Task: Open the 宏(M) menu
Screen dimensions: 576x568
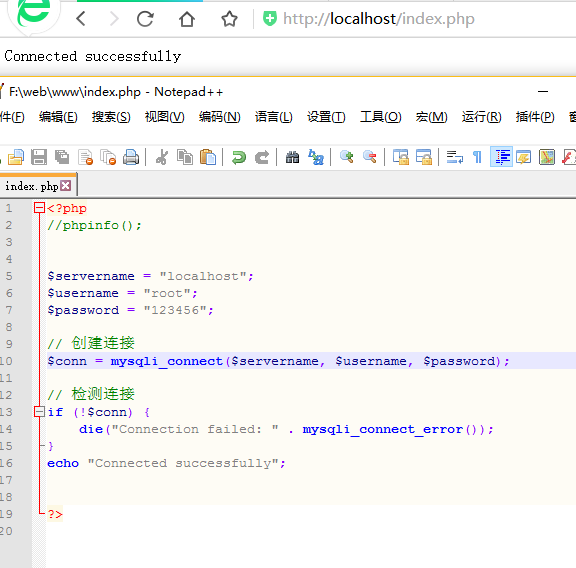Action: click(x=431, y=117)
